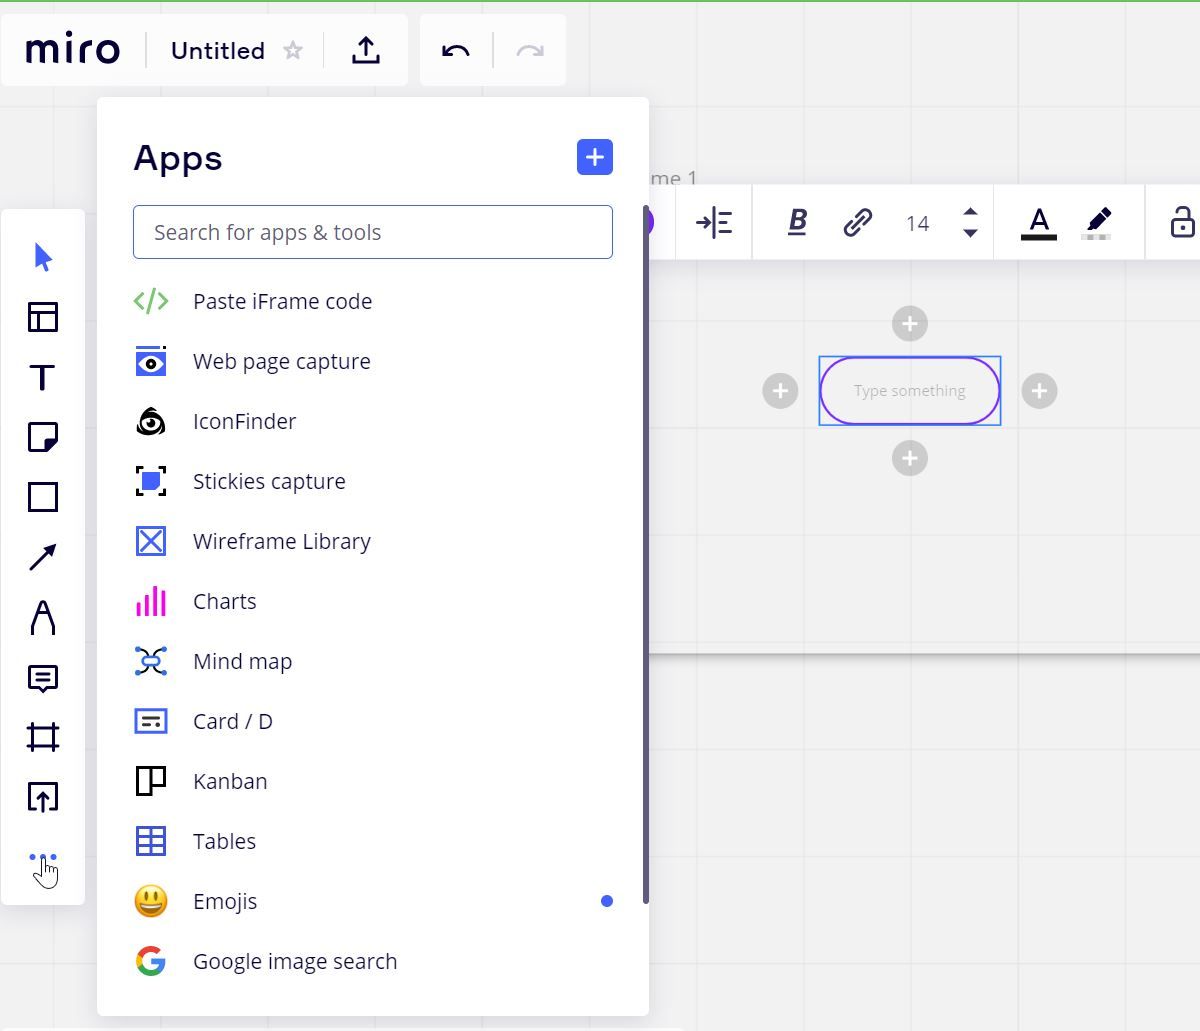Click the Untitled board title
The height and width of the screenshot is (1031, 1200).
coord(218,50)
